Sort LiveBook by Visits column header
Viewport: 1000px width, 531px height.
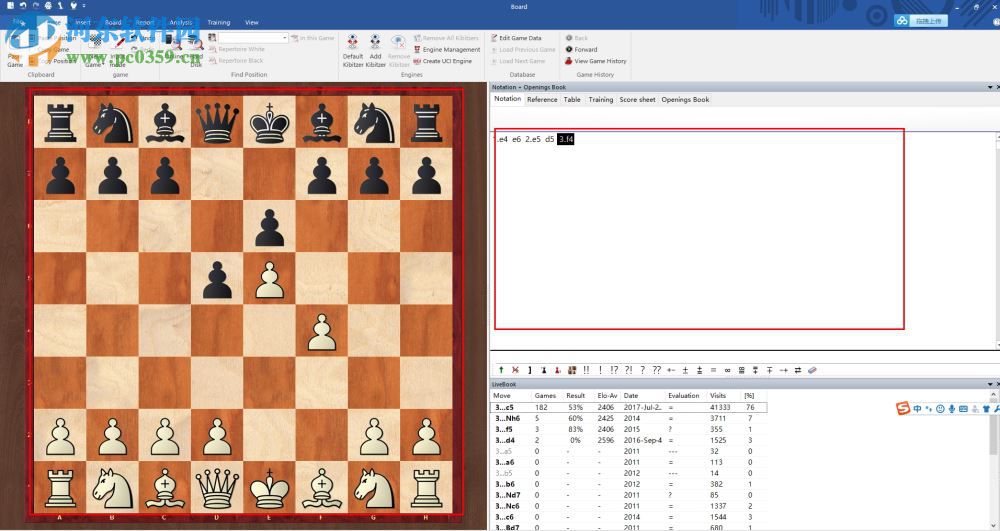point(718,396)
